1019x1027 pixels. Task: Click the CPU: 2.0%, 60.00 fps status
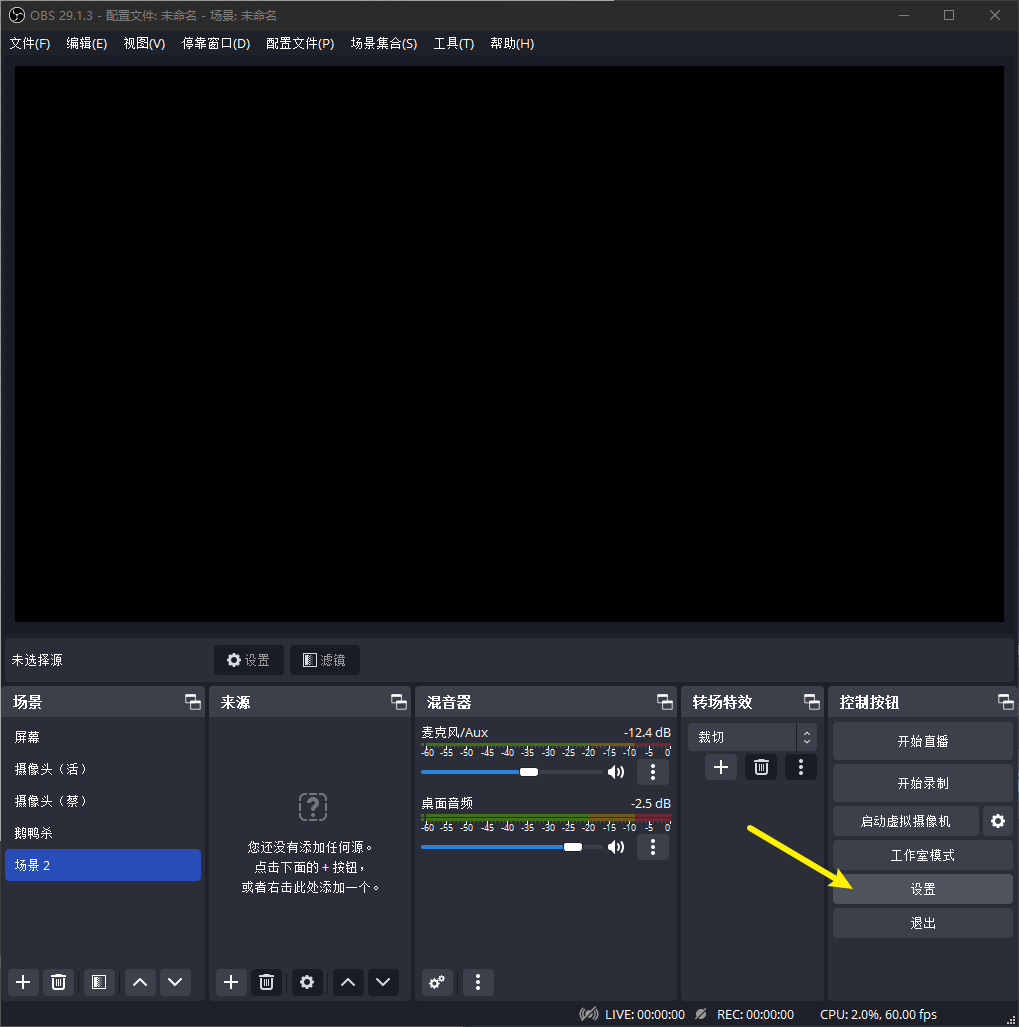pos(878,1015)
